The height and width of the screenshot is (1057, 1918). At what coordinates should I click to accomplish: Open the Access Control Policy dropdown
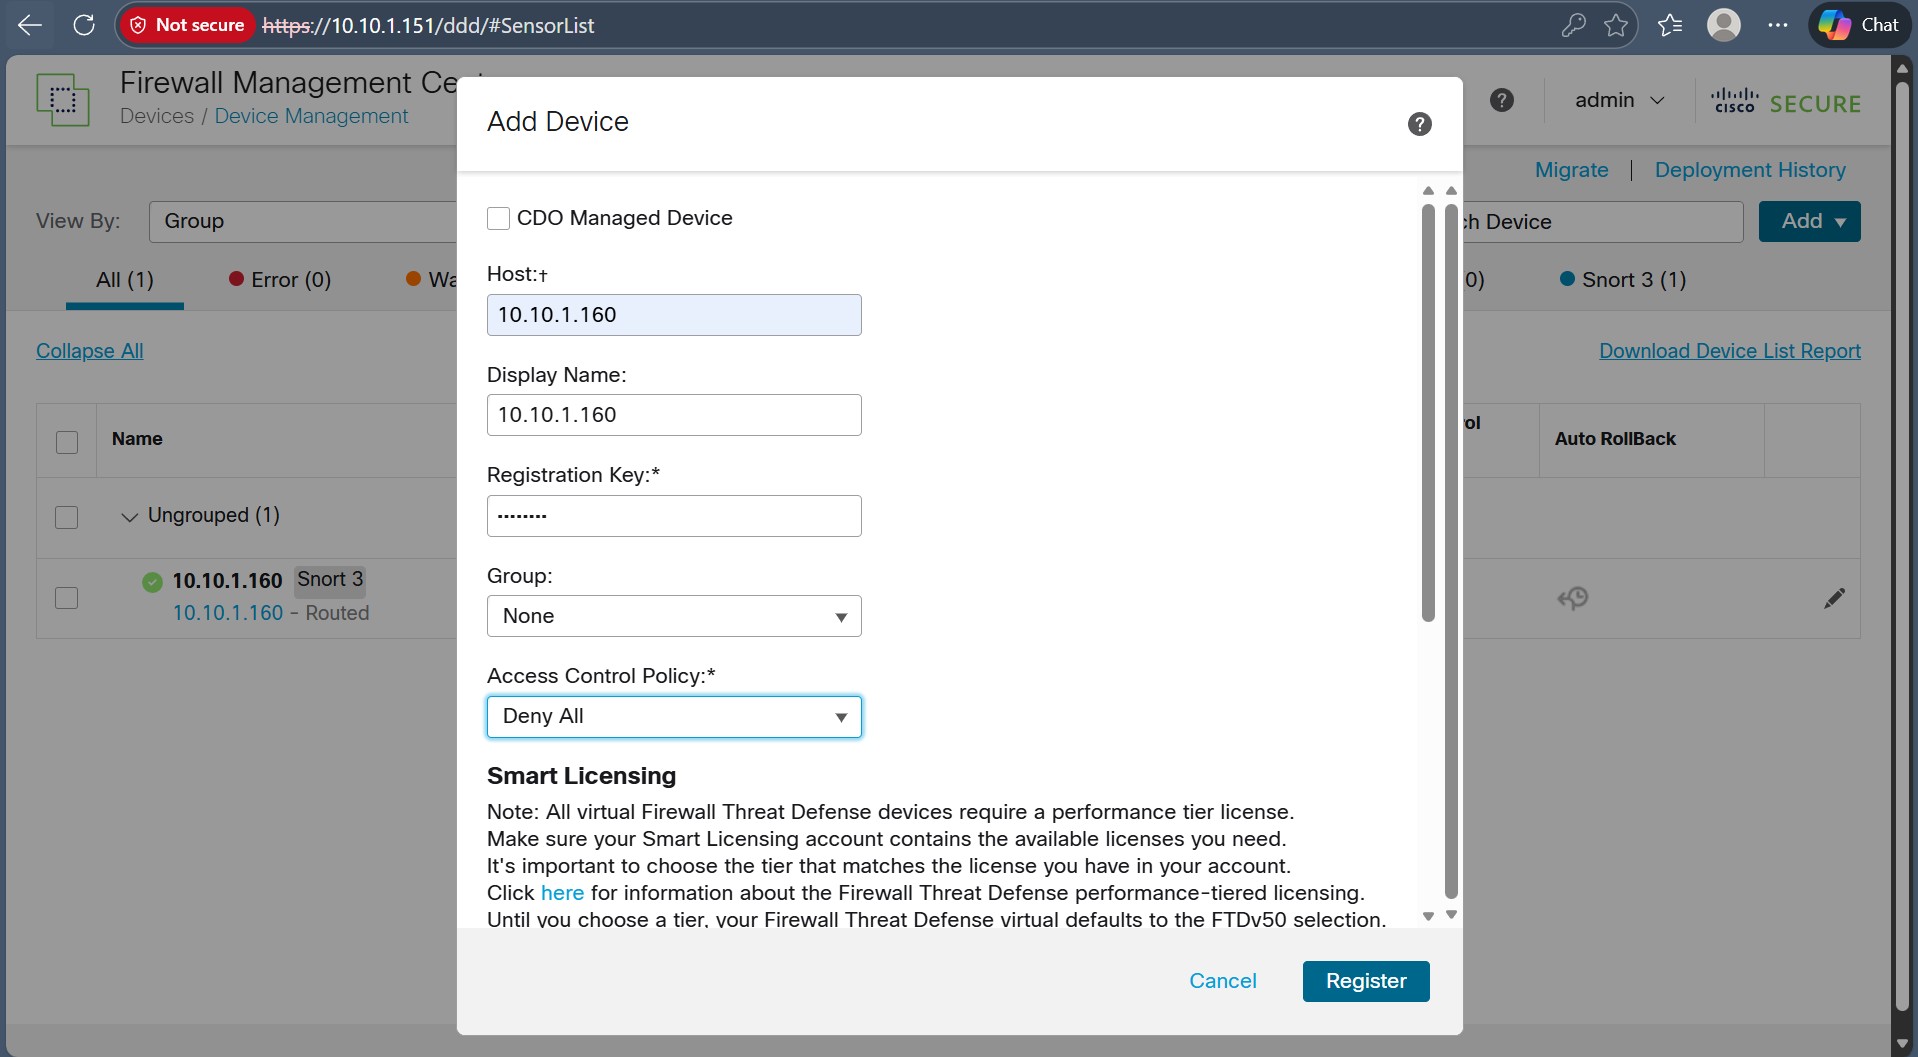[673, 717]
